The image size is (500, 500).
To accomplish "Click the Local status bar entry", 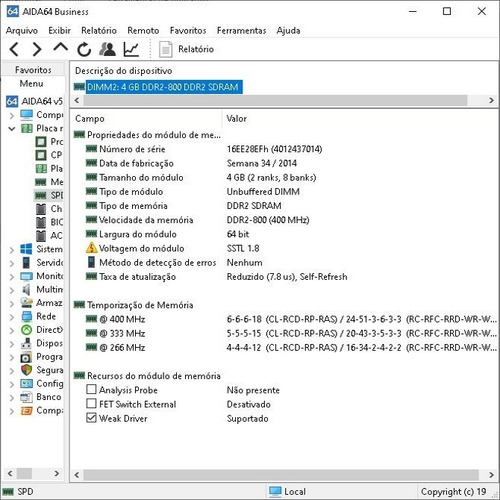I will click(x=287, y=492).
